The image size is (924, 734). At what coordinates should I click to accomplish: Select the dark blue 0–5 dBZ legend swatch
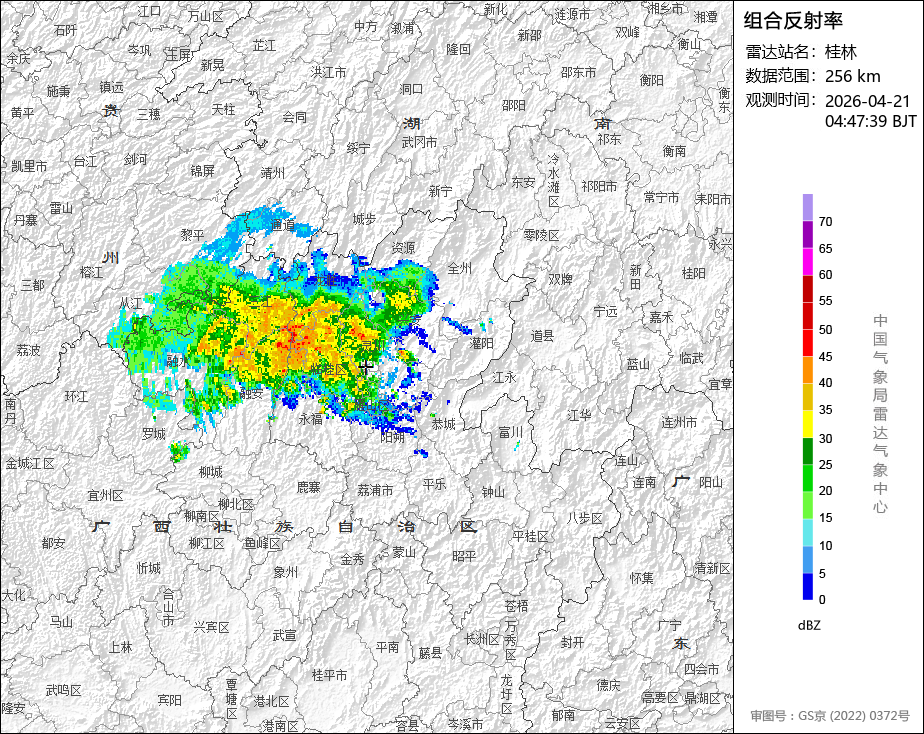tap(807, 587)
